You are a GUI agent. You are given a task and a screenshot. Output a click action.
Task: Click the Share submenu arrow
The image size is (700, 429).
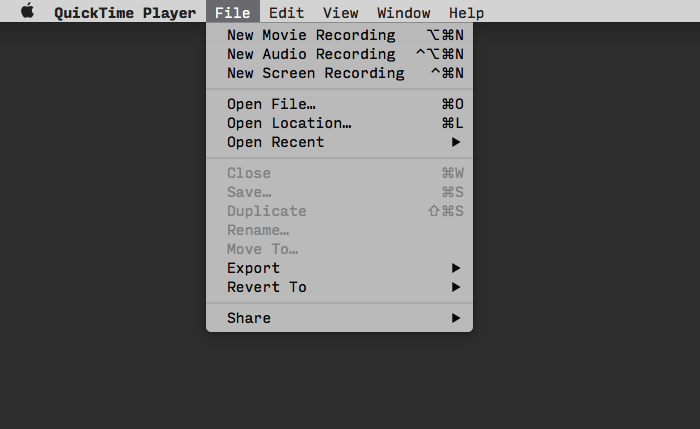[456, 318]
